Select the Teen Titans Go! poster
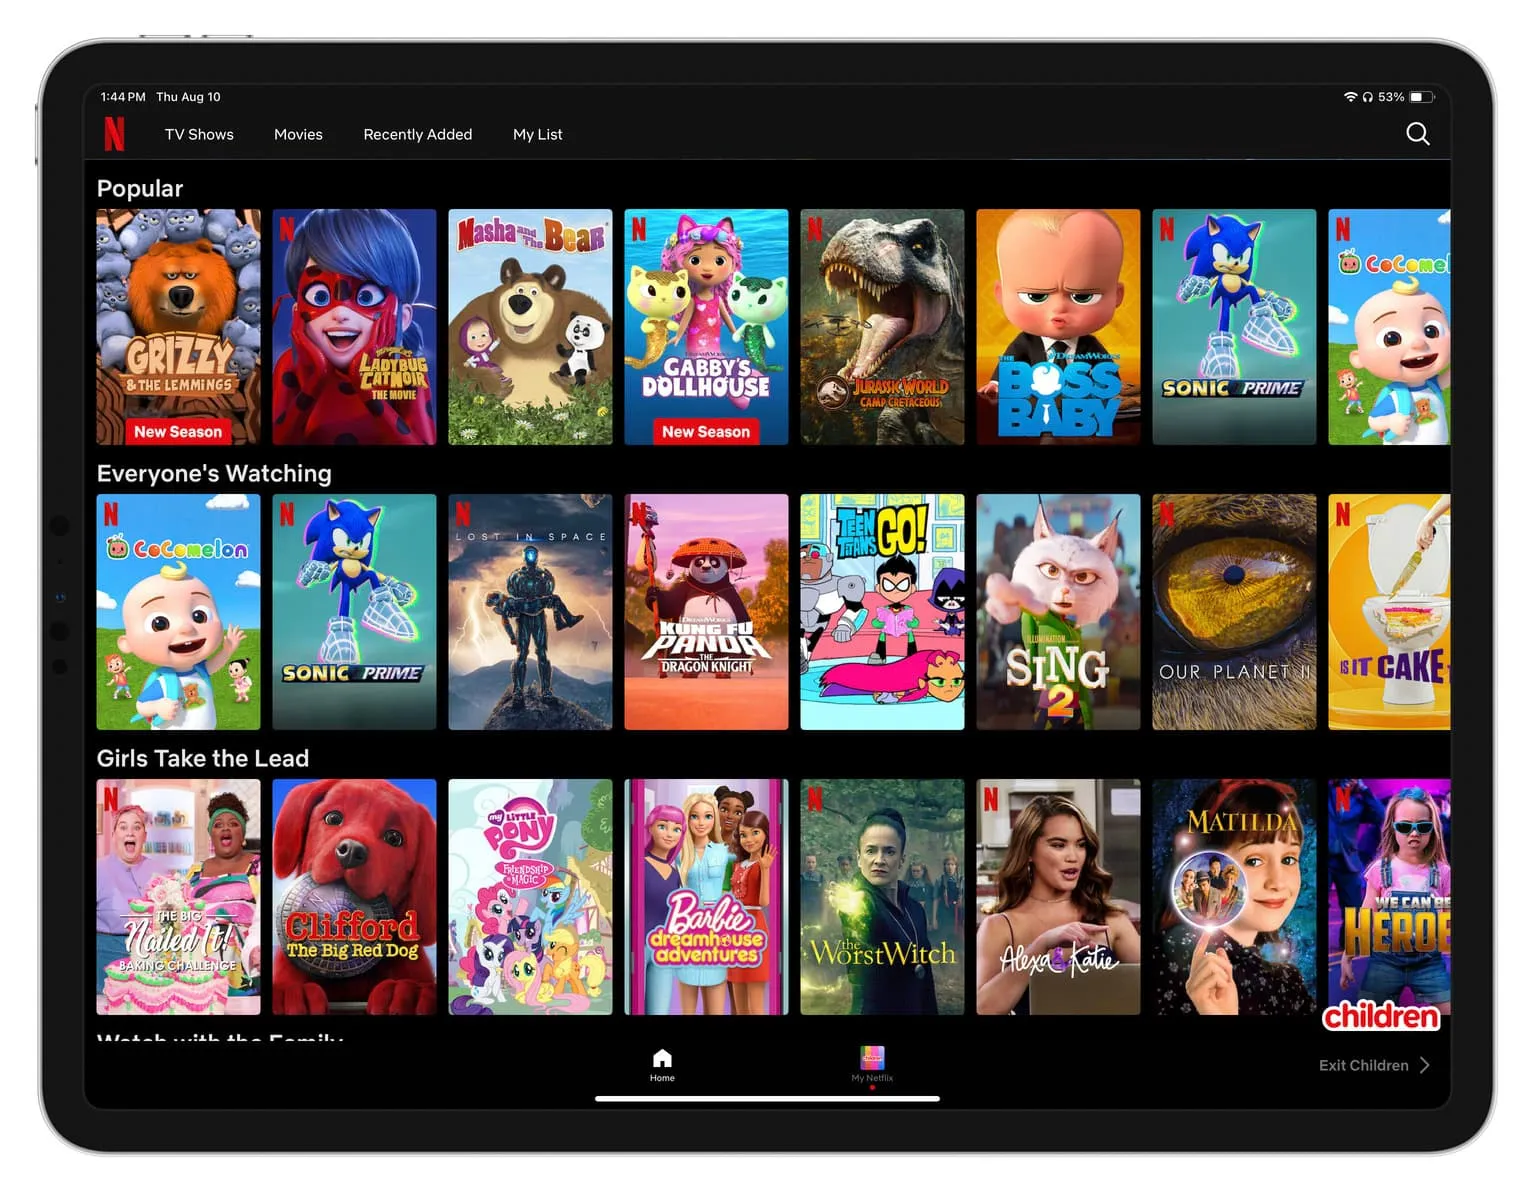This screenshot has height=1194, width=1535. (x=882, y=612)
